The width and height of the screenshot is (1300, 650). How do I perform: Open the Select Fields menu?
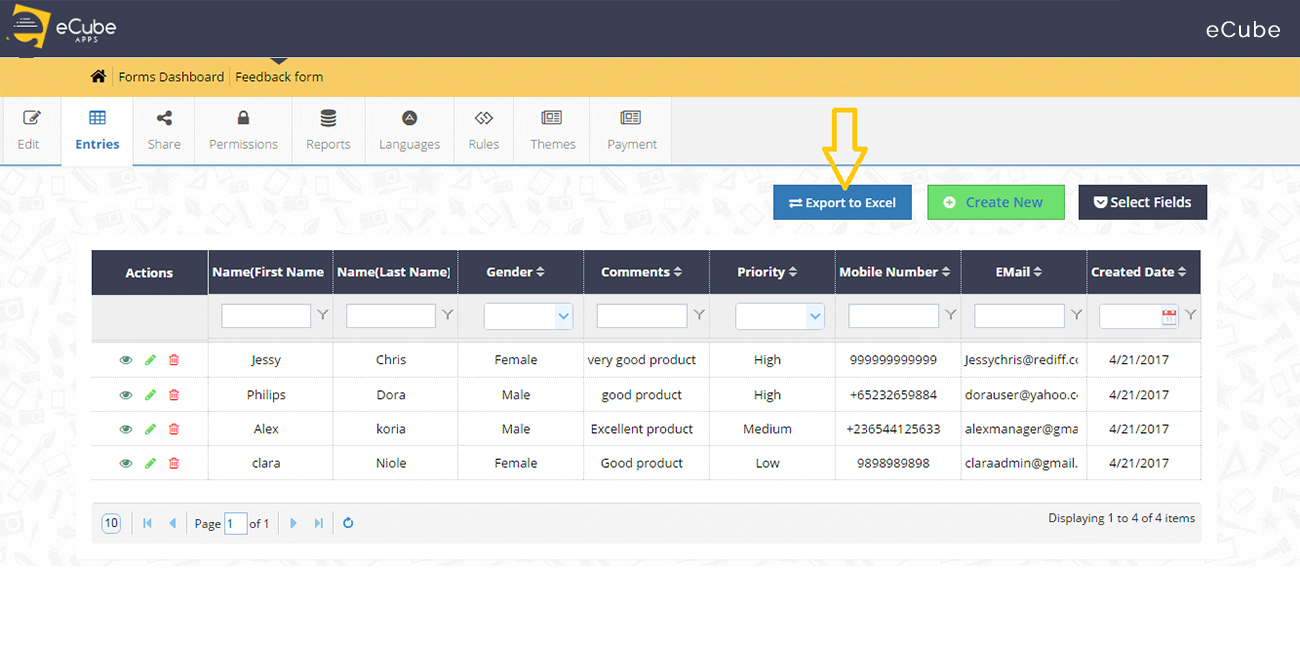(1142, 202)
